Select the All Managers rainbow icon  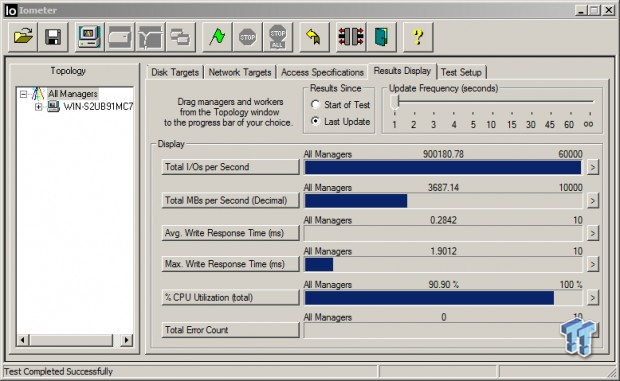tap(38, 94)
